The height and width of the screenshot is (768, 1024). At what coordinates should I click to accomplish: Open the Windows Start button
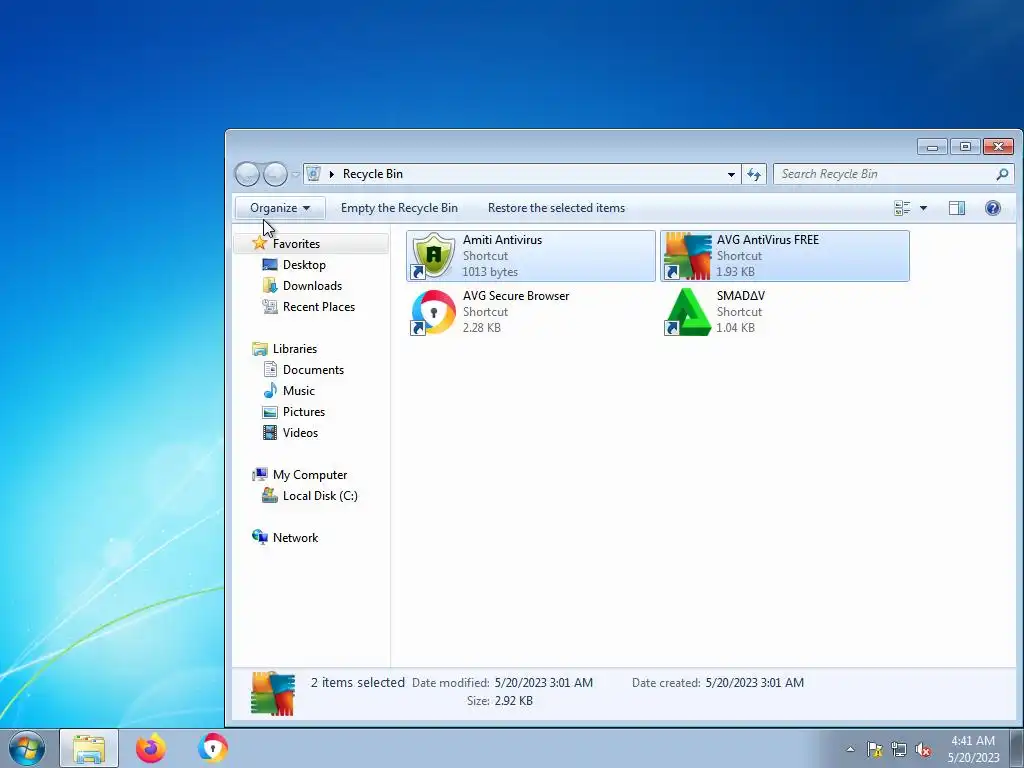pos(27,748)
